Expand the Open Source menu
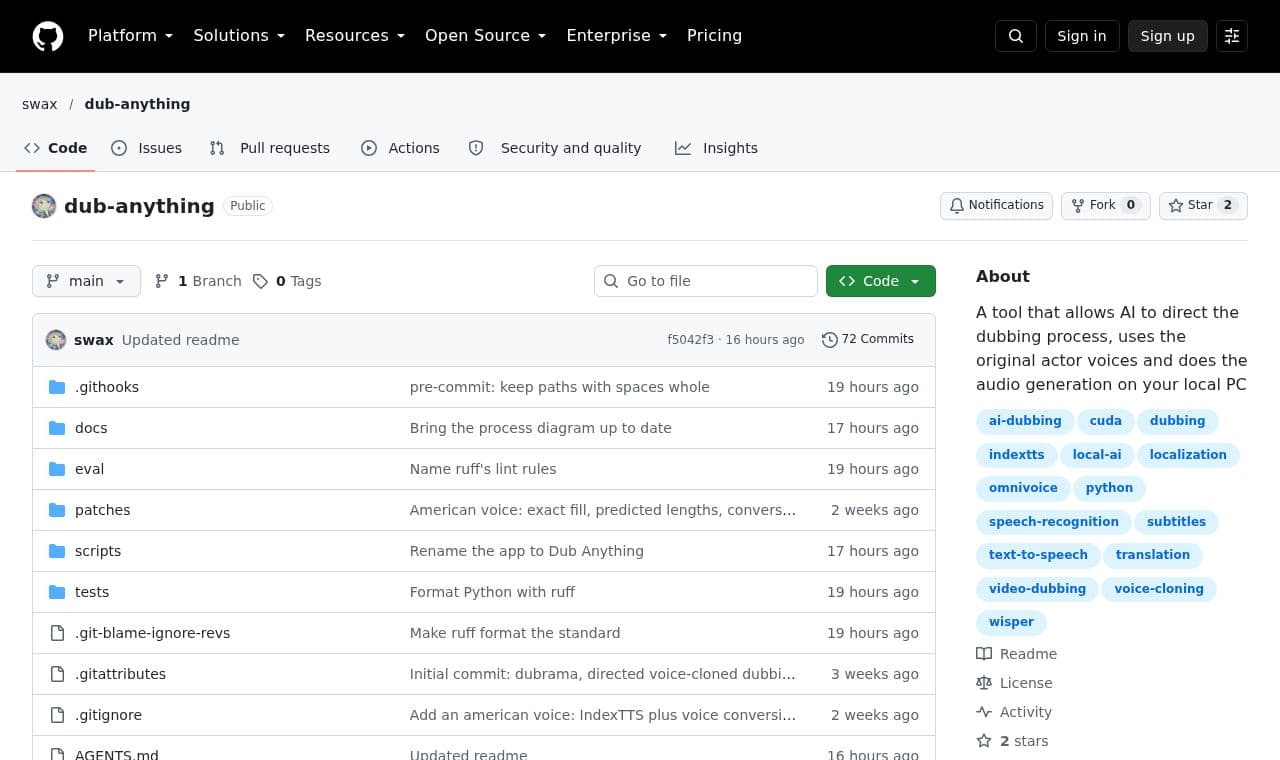The image size is (1280, 760). click(x=486, y=36)
